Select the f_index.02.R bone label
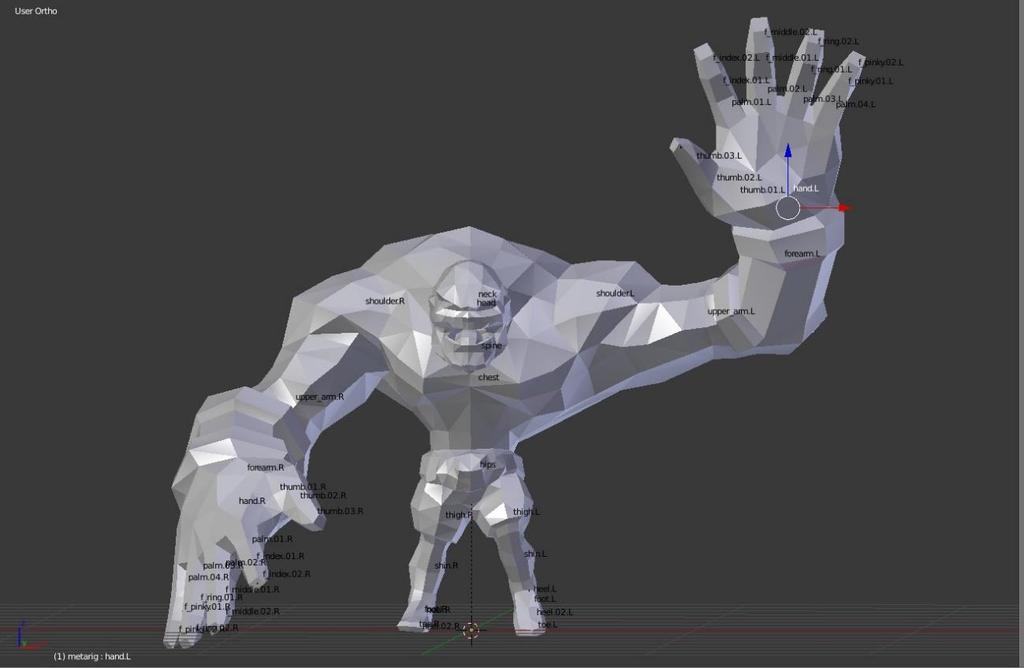Image resolution: width=1024 pixels, height=668 pixels. [x=287, y=574]
